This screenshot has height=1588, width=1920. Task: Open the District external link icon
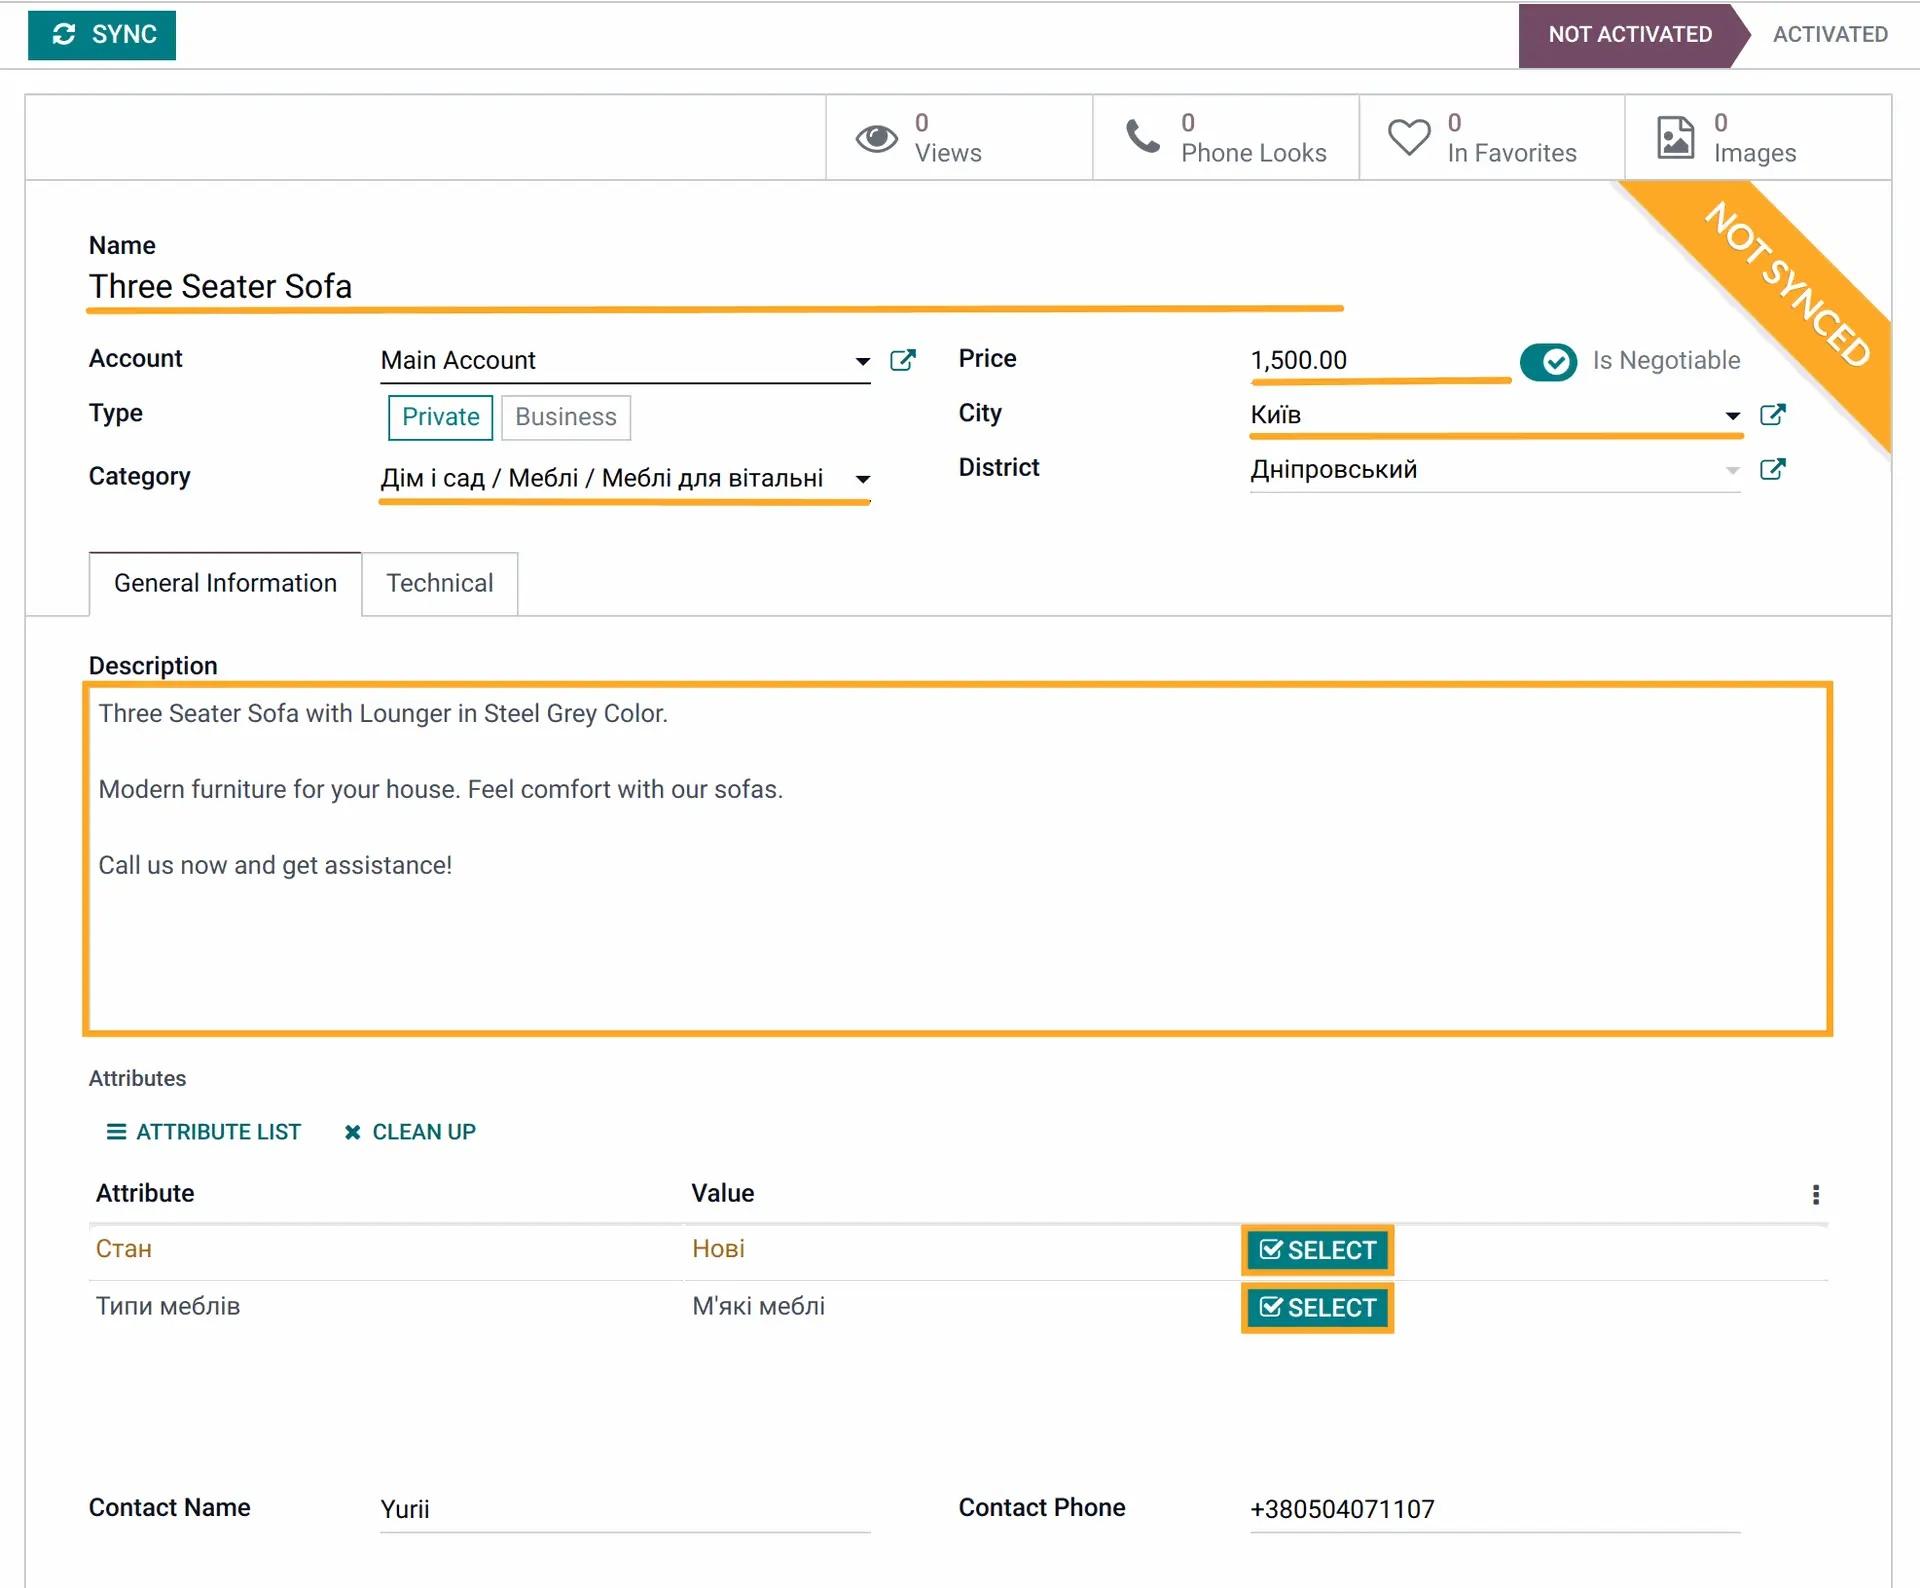1772,469
